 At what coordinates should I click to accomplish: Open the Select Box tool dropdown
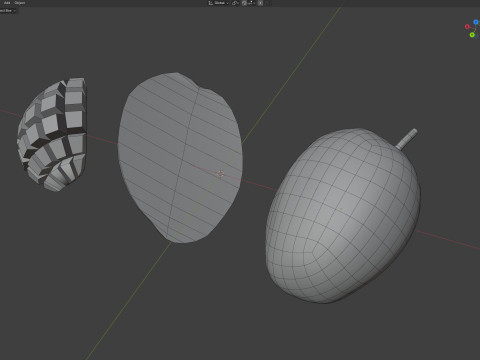point(7,11)
